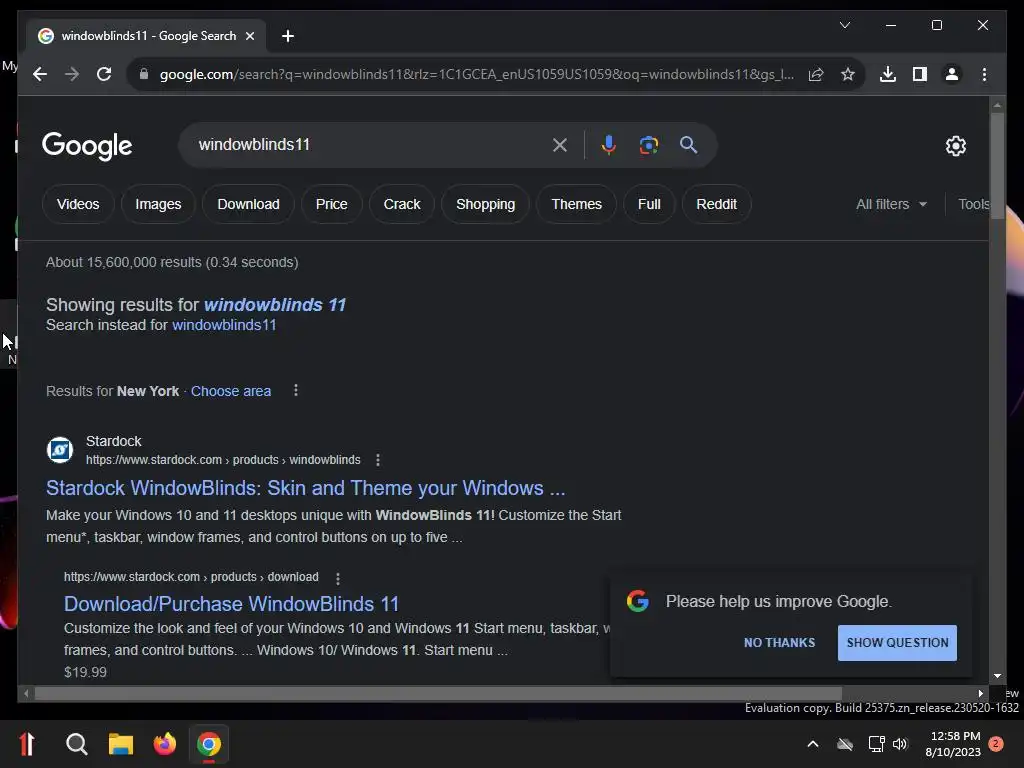Open taskbar Search
Screen dimensions: 1024x768
[x=76, y=744]
